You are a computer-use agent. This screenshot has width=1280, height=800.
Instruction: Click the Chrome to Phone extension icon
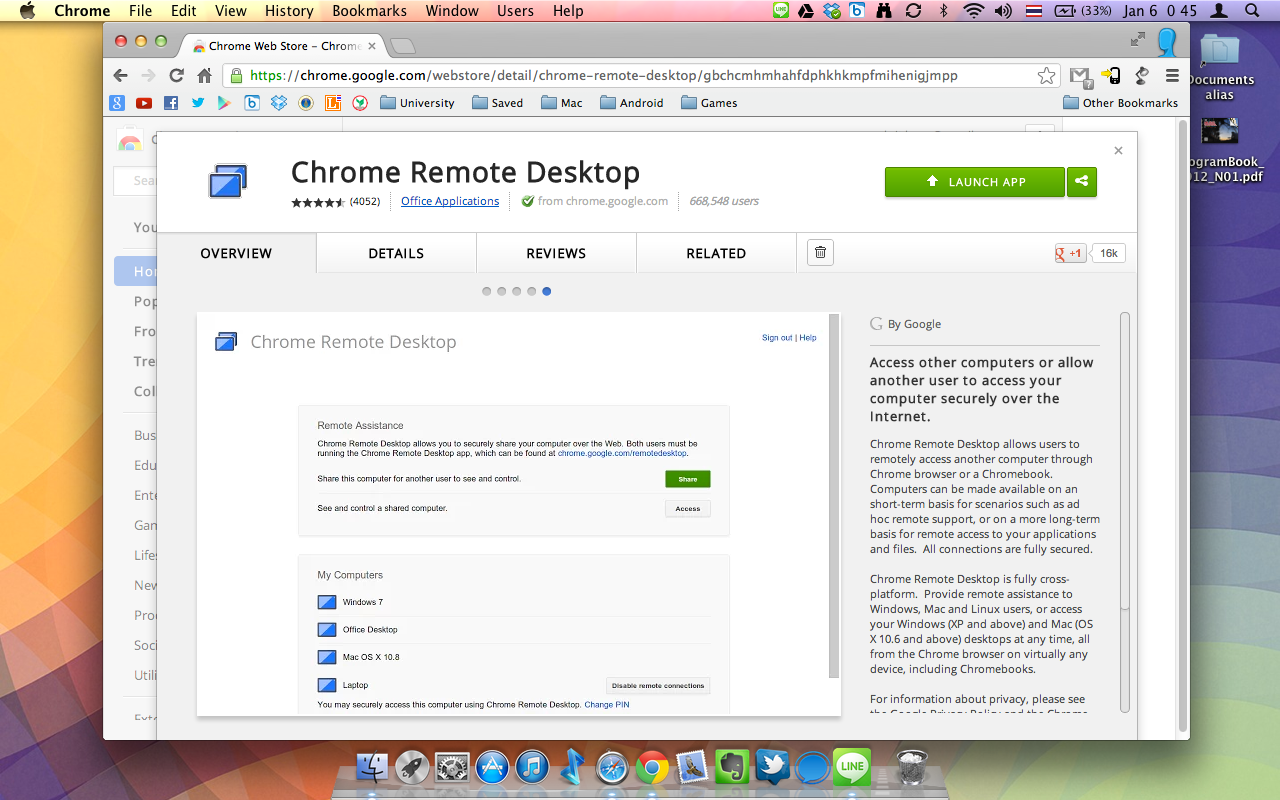[x=1111, y=76]
